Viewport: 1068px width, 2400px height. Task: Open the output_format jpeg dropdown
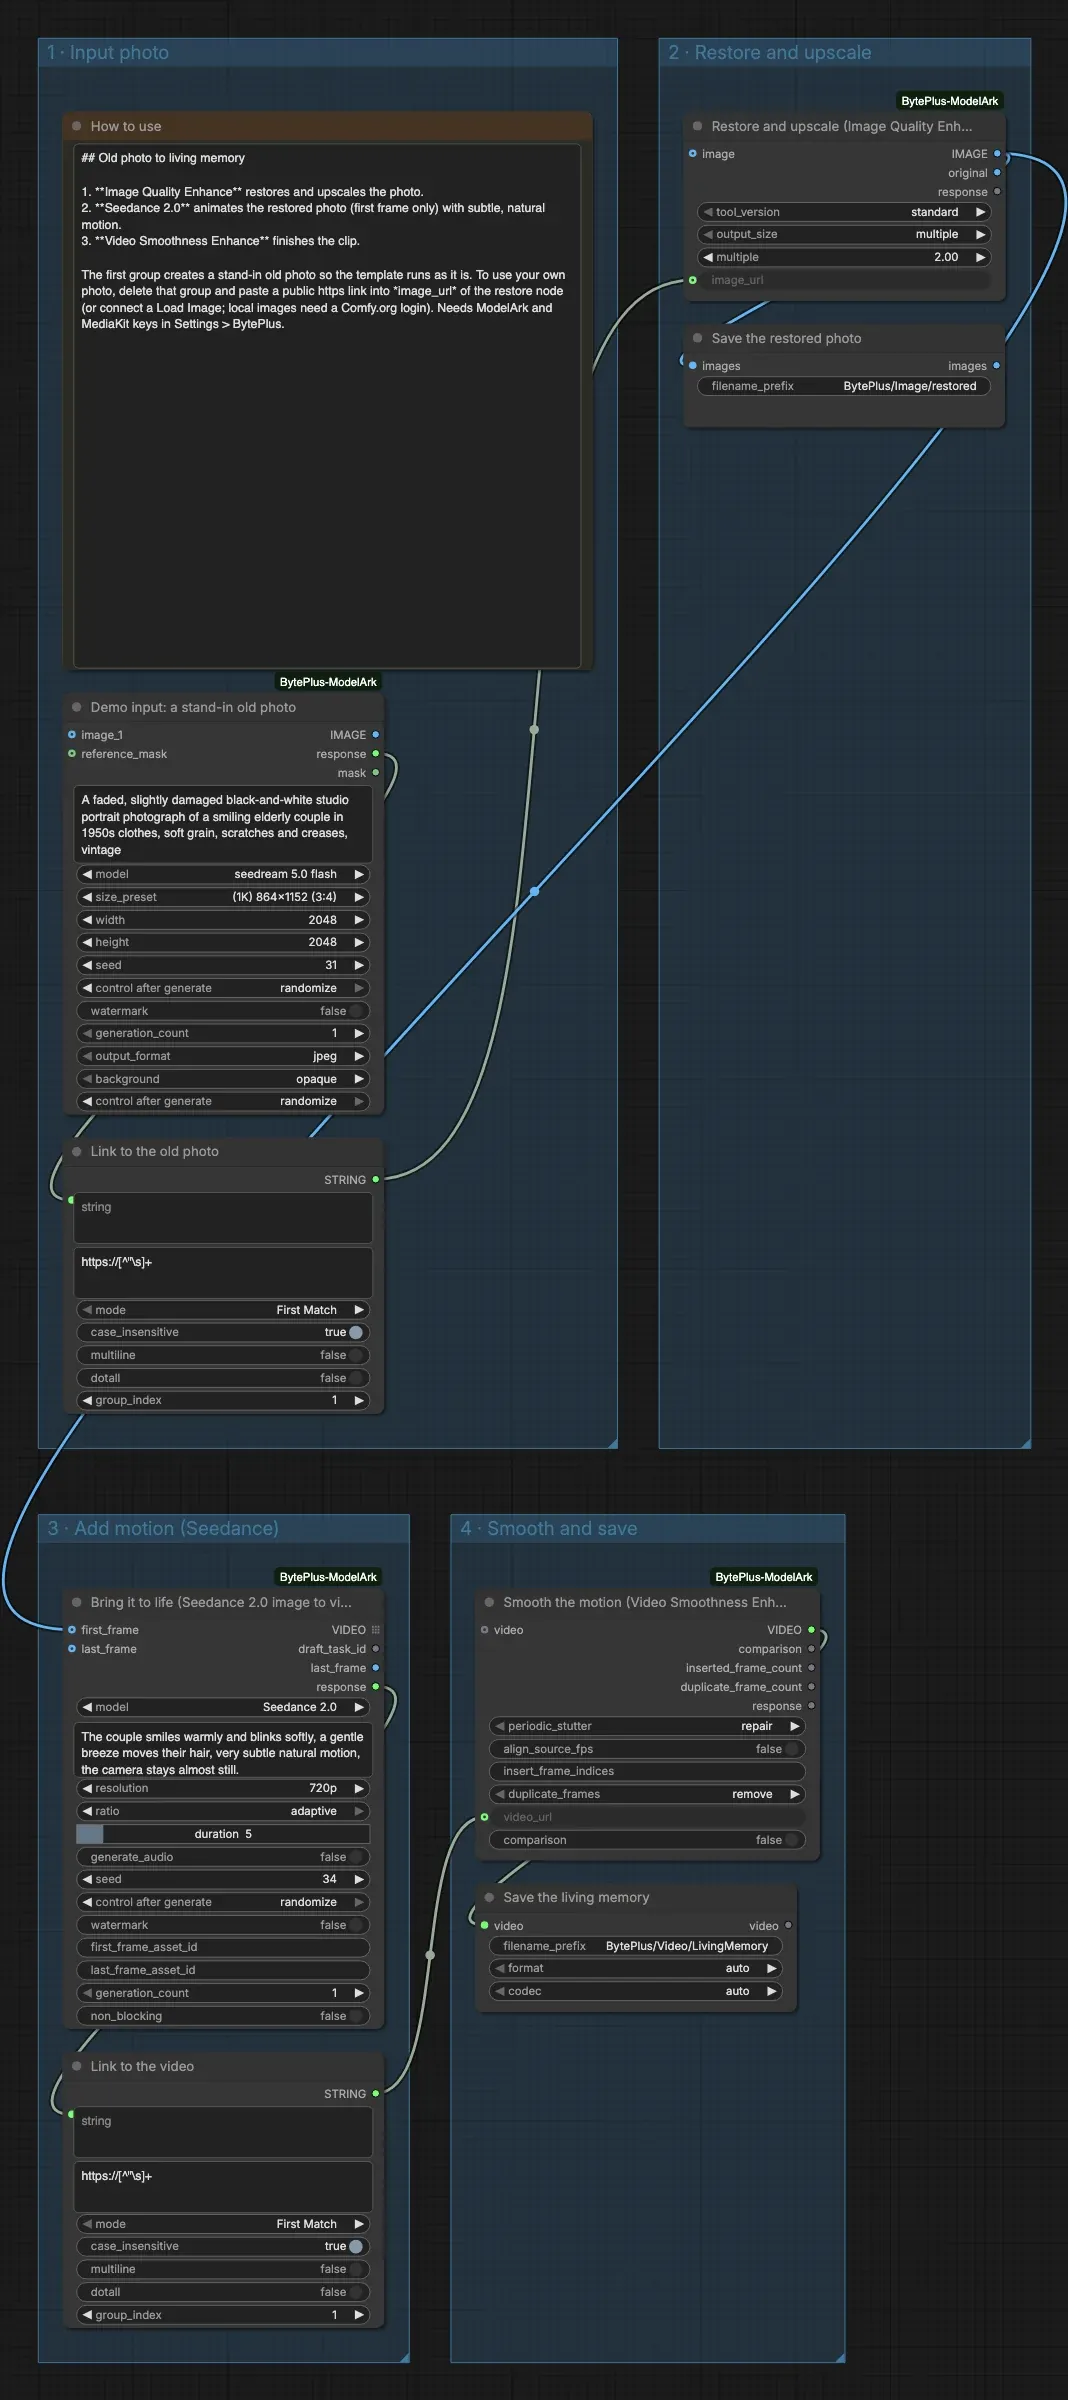(x=223, y=1056)
